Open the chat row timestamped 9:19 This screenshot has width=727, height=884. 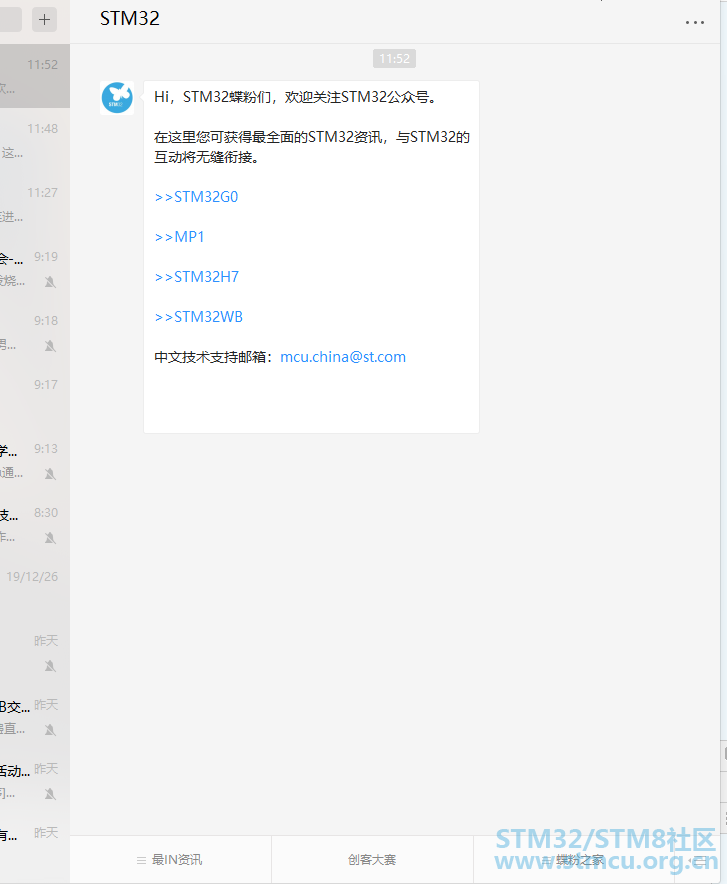[35, 268]
